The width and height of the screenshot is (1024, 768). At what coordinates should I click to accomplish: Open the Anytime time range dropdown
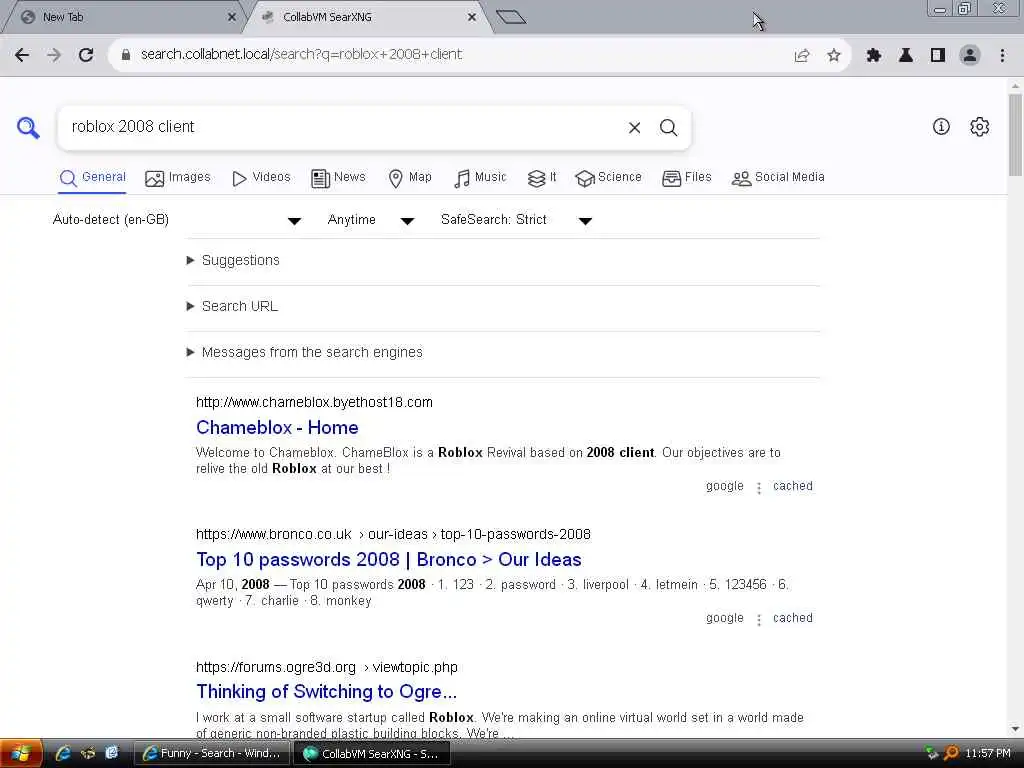[370, 220]
